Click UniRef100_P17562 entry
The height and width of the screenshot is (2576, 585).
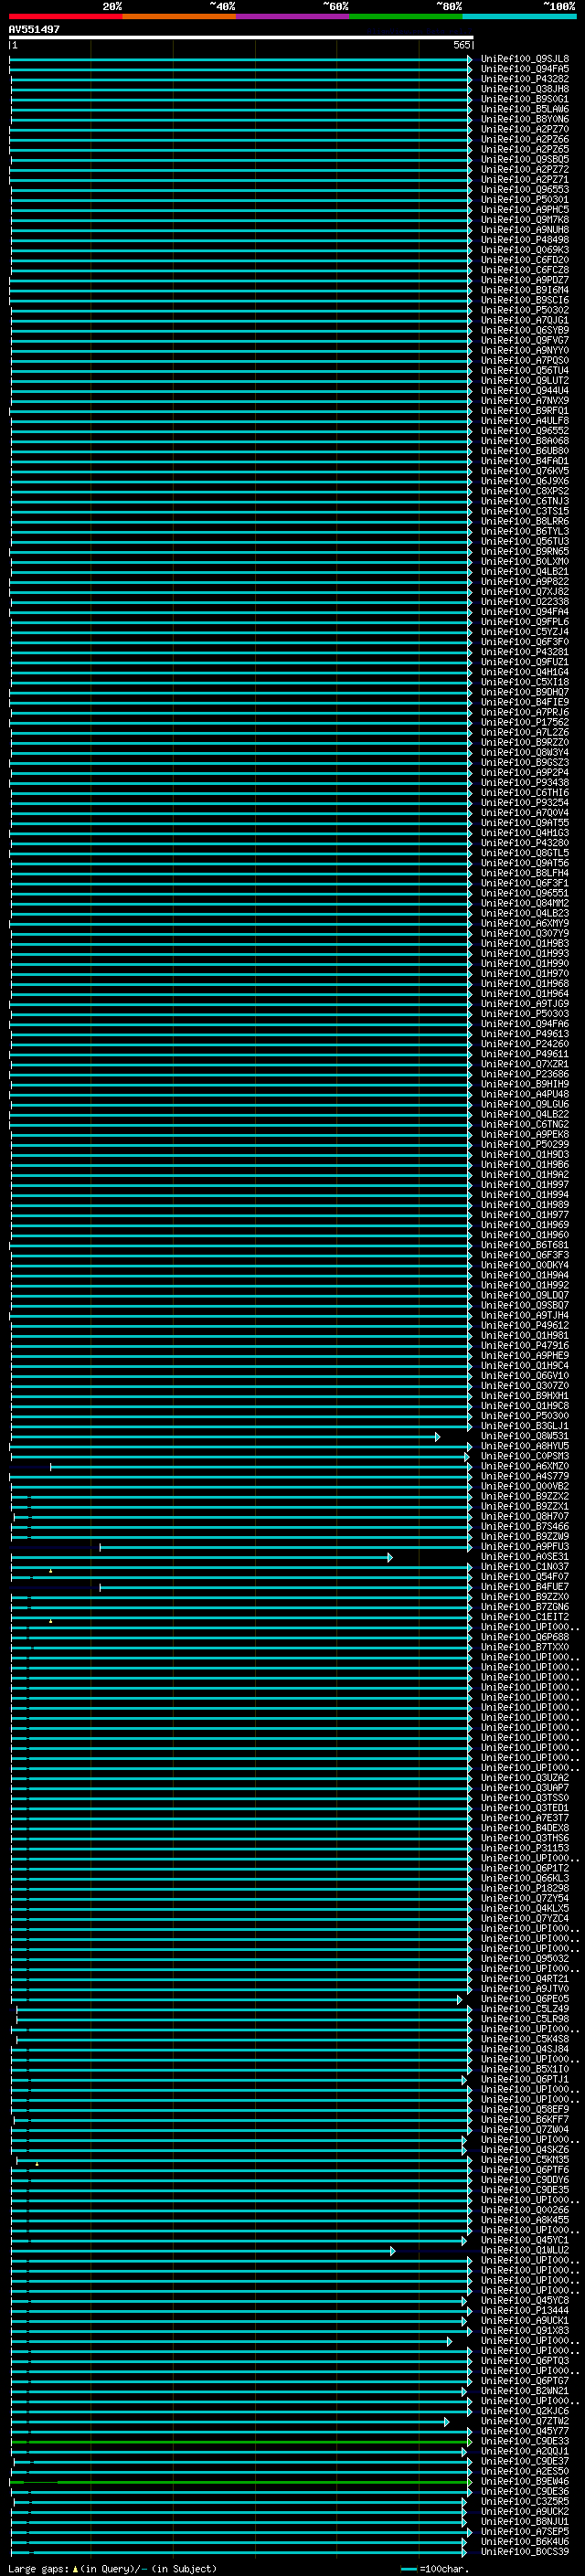click(x=525, y=722)
